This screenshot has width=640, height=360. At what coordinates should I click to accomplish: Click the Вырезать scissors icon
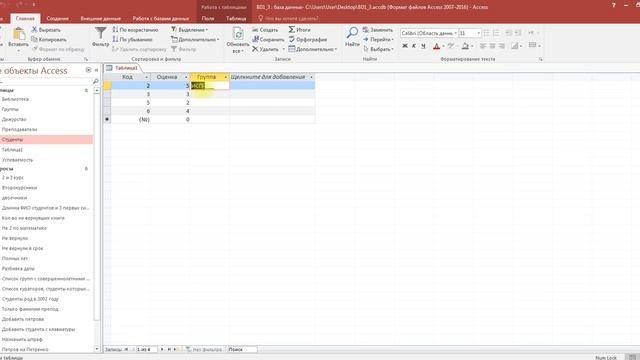pos(34,30)
